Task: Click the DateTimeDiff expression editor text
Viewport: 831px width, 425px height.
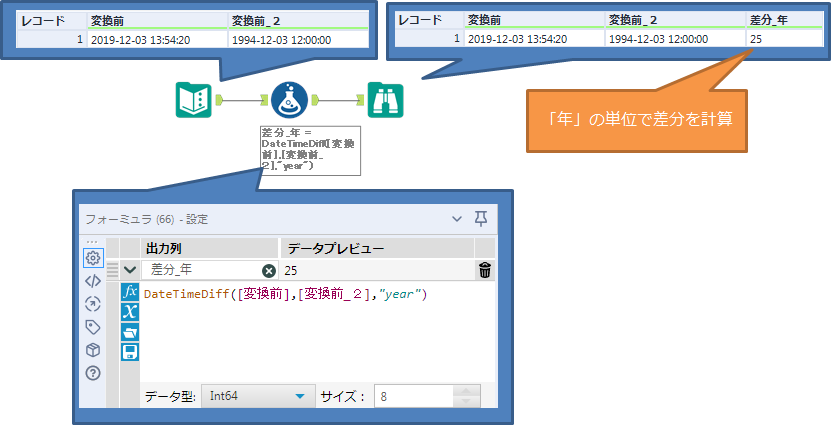Action: [x=285, y=295]
